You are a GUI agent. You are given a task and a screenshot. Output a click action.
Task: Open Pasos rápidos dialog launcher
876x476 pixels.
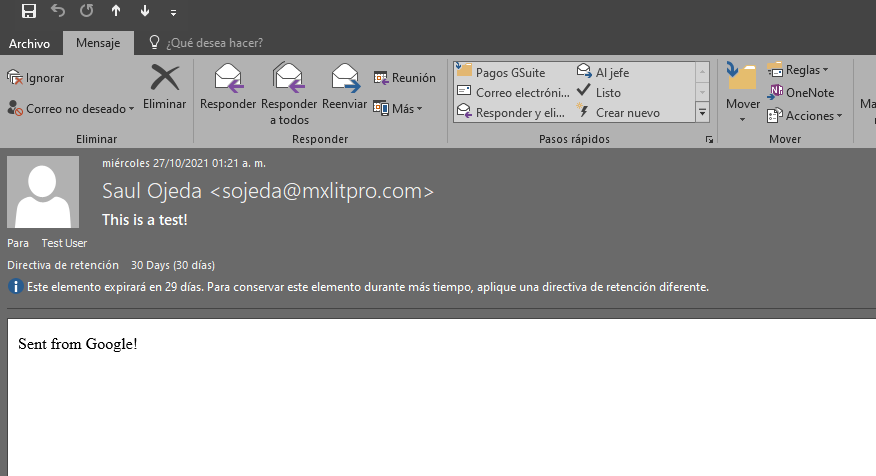coord(709,140)
